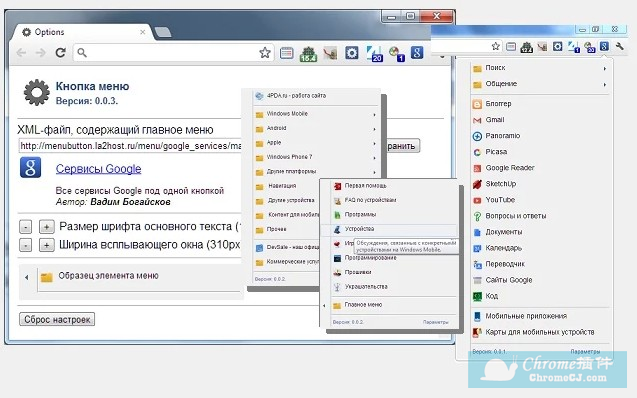This screenshot has width=637, height=398.
Task: Open SketchUp menu entry
Action: pos(540,184)
